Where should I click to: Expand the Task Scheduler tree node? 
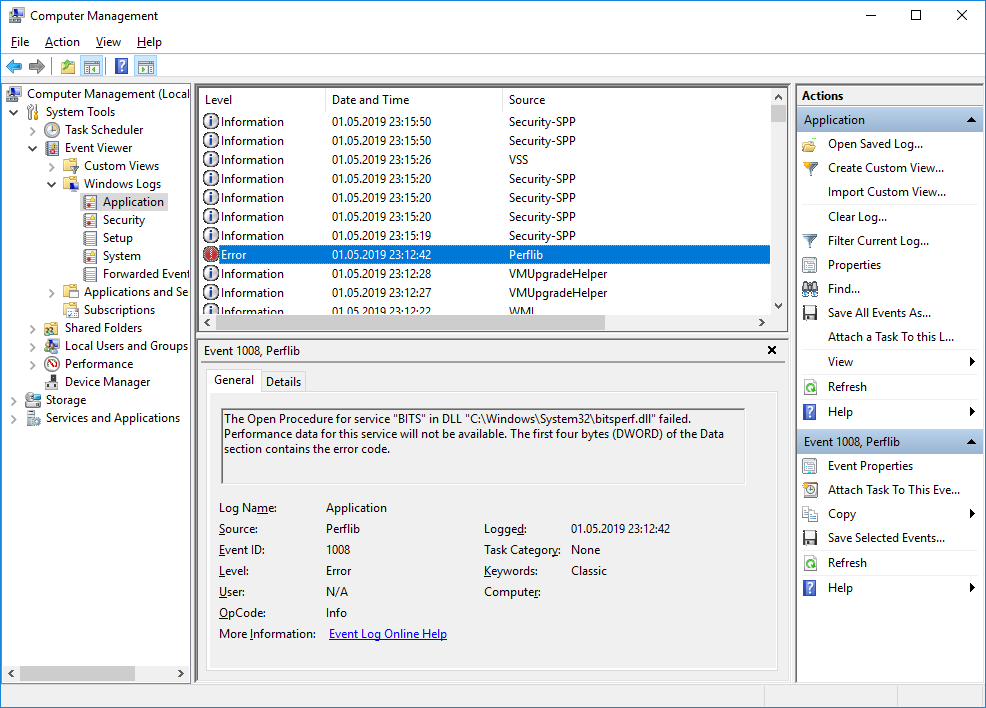[x=33, y=131]
